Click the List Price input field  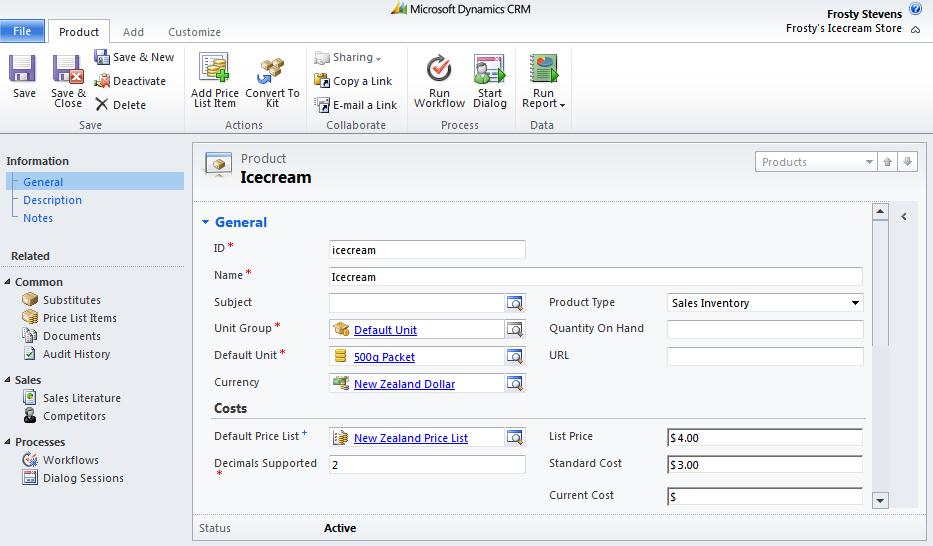pyautogui.click(x=765, y=438)
